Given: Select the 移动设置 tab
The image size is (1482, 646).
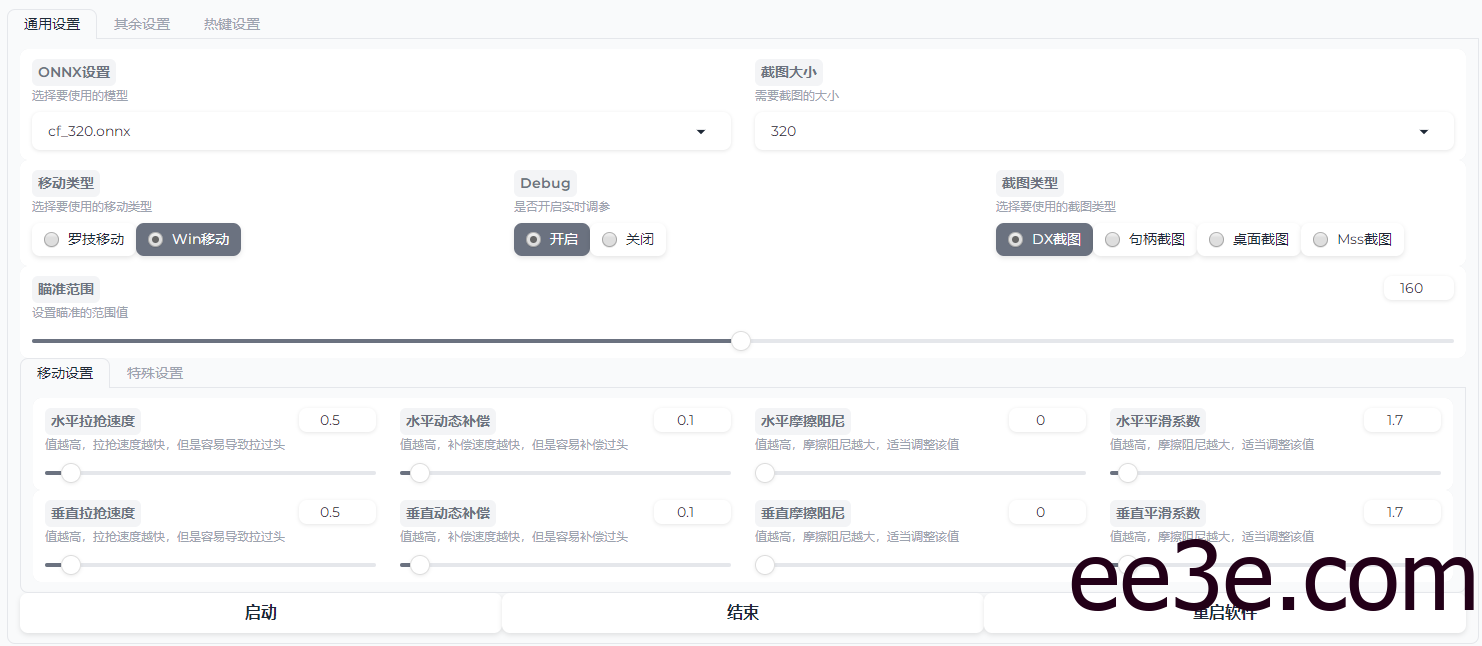Looking at the screenshot, I should pyautogui.click(x=65, y=372).
